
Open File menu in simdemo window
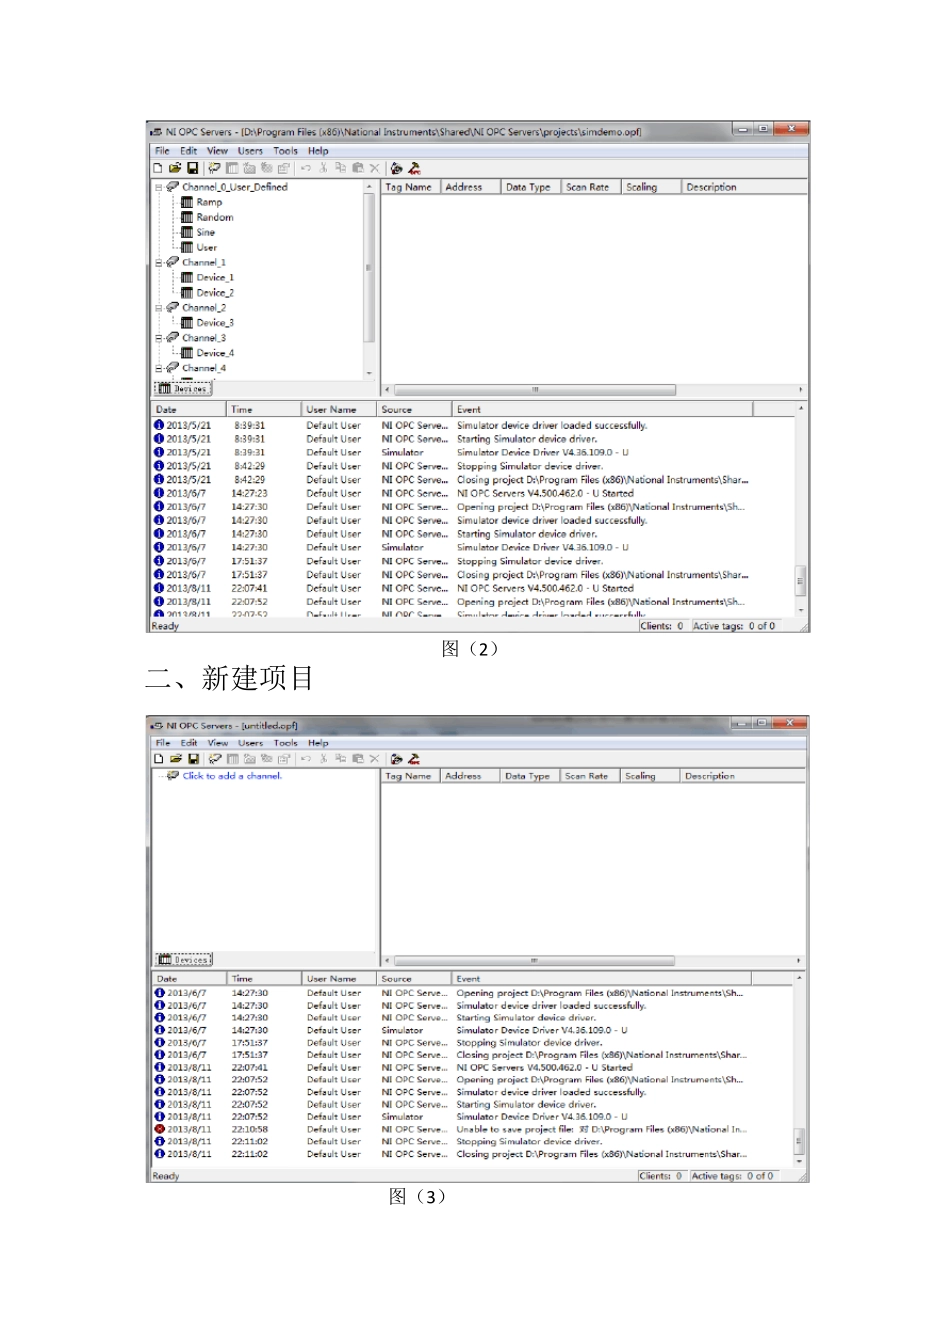162,151
